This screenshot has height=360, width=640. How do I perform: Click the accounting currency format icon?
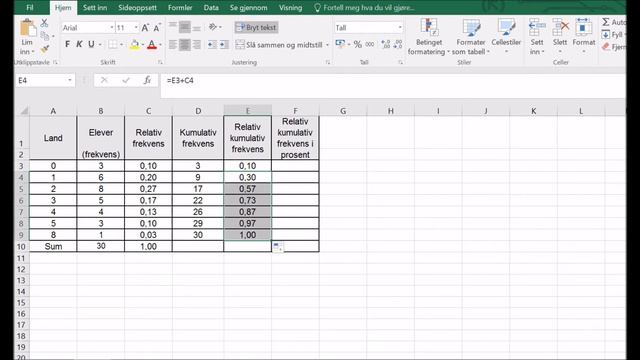pos(340,44)
